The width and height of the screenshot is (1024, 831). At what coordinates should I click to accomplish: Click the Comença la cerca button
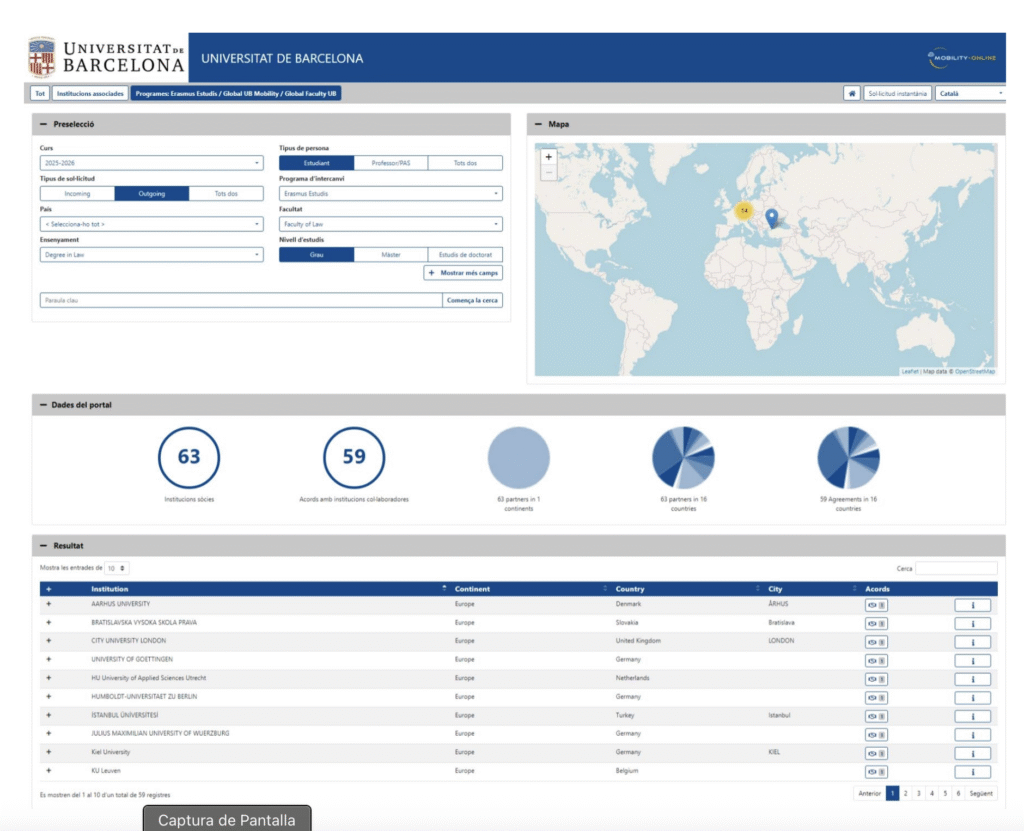pos(472,300)
